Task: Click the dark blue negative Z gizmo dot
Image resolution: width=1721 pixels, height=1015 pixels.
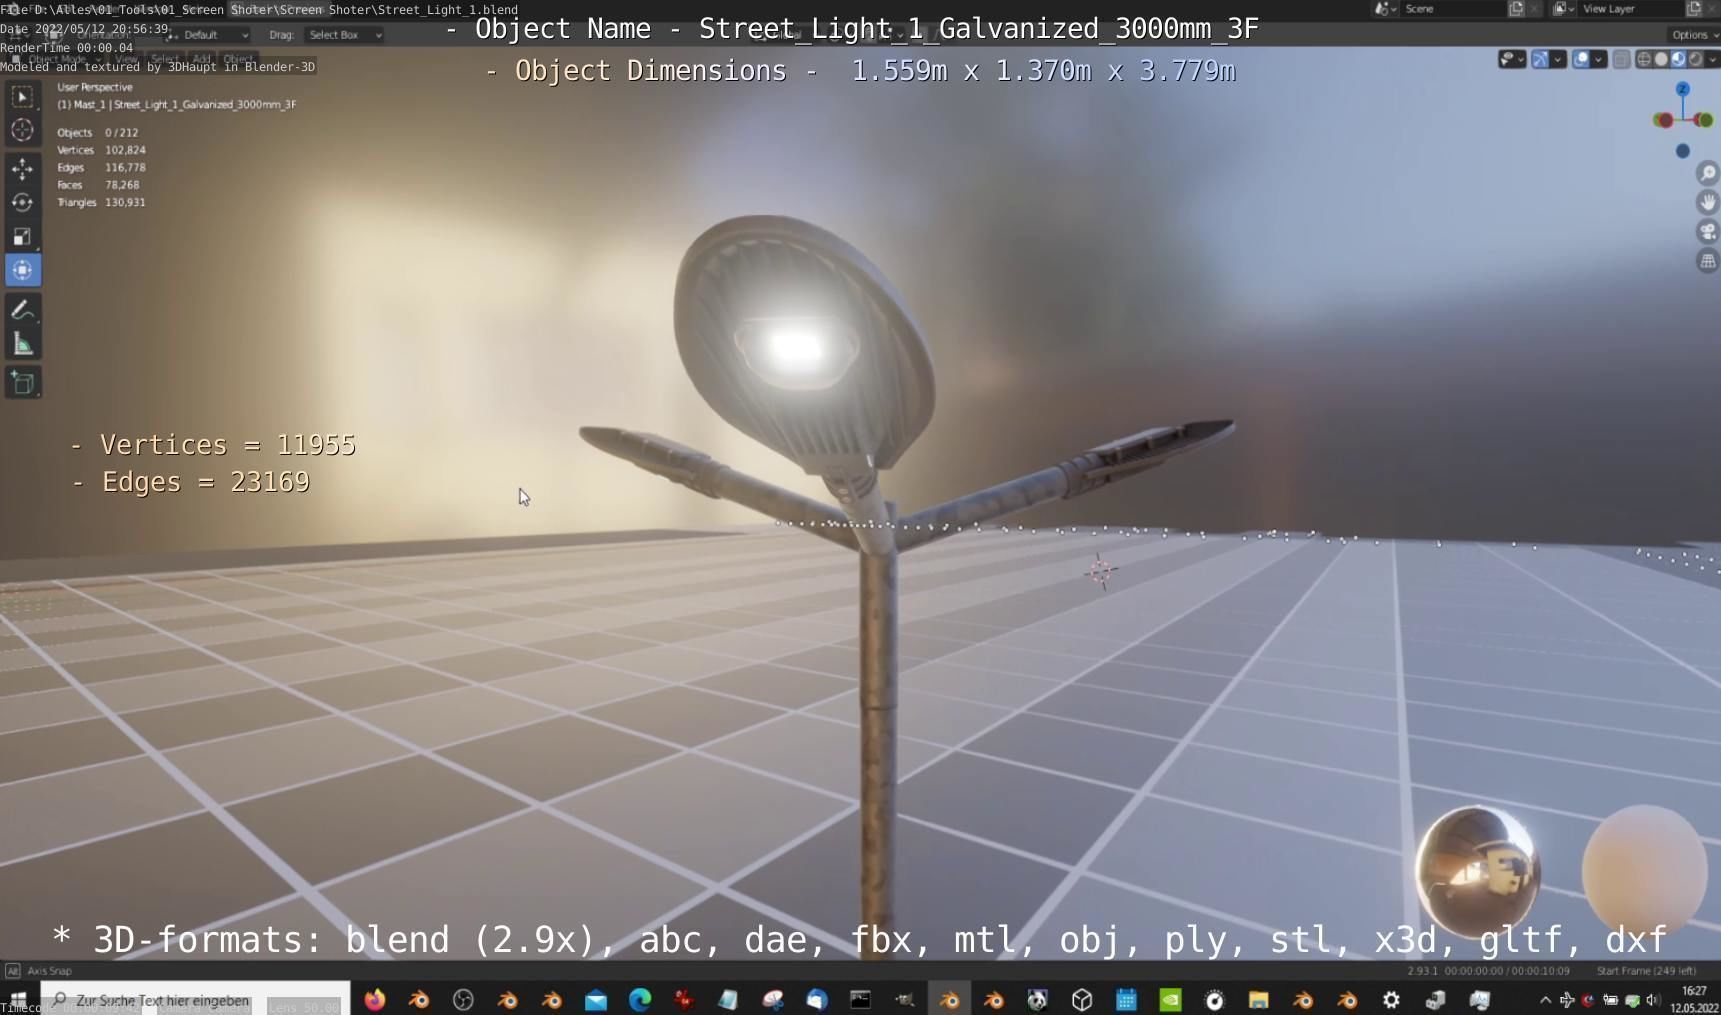Action: point(1682,151)
